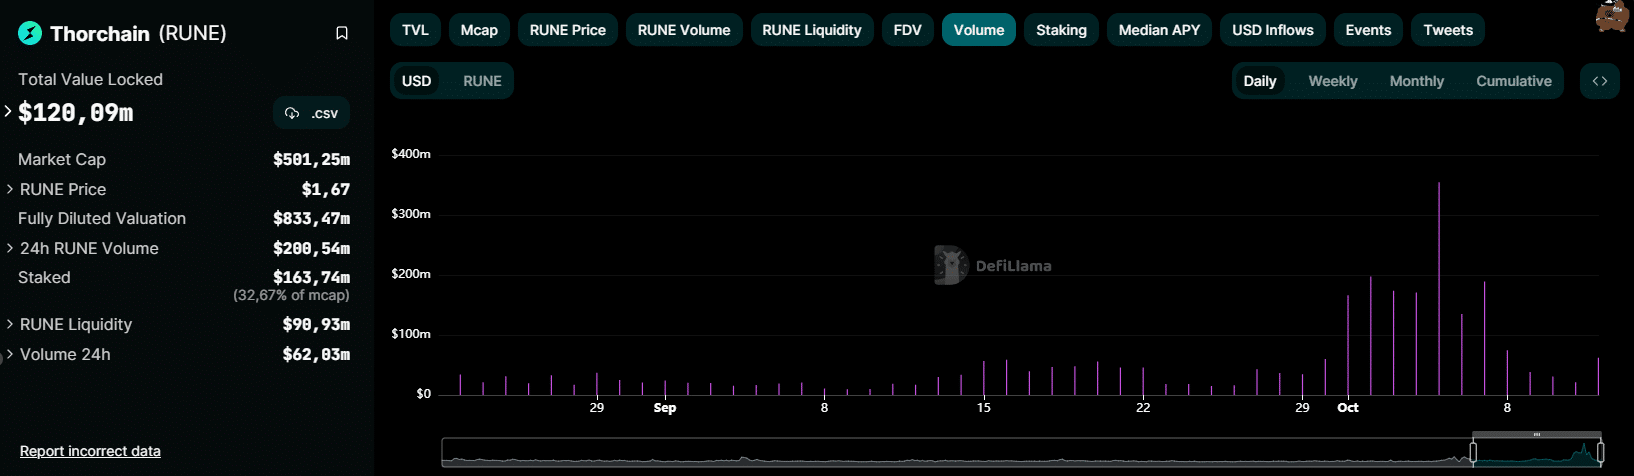The image size is (1634, 476).
Task: Toggle the FDV chart metric
Action: click(x=908, y=30)
